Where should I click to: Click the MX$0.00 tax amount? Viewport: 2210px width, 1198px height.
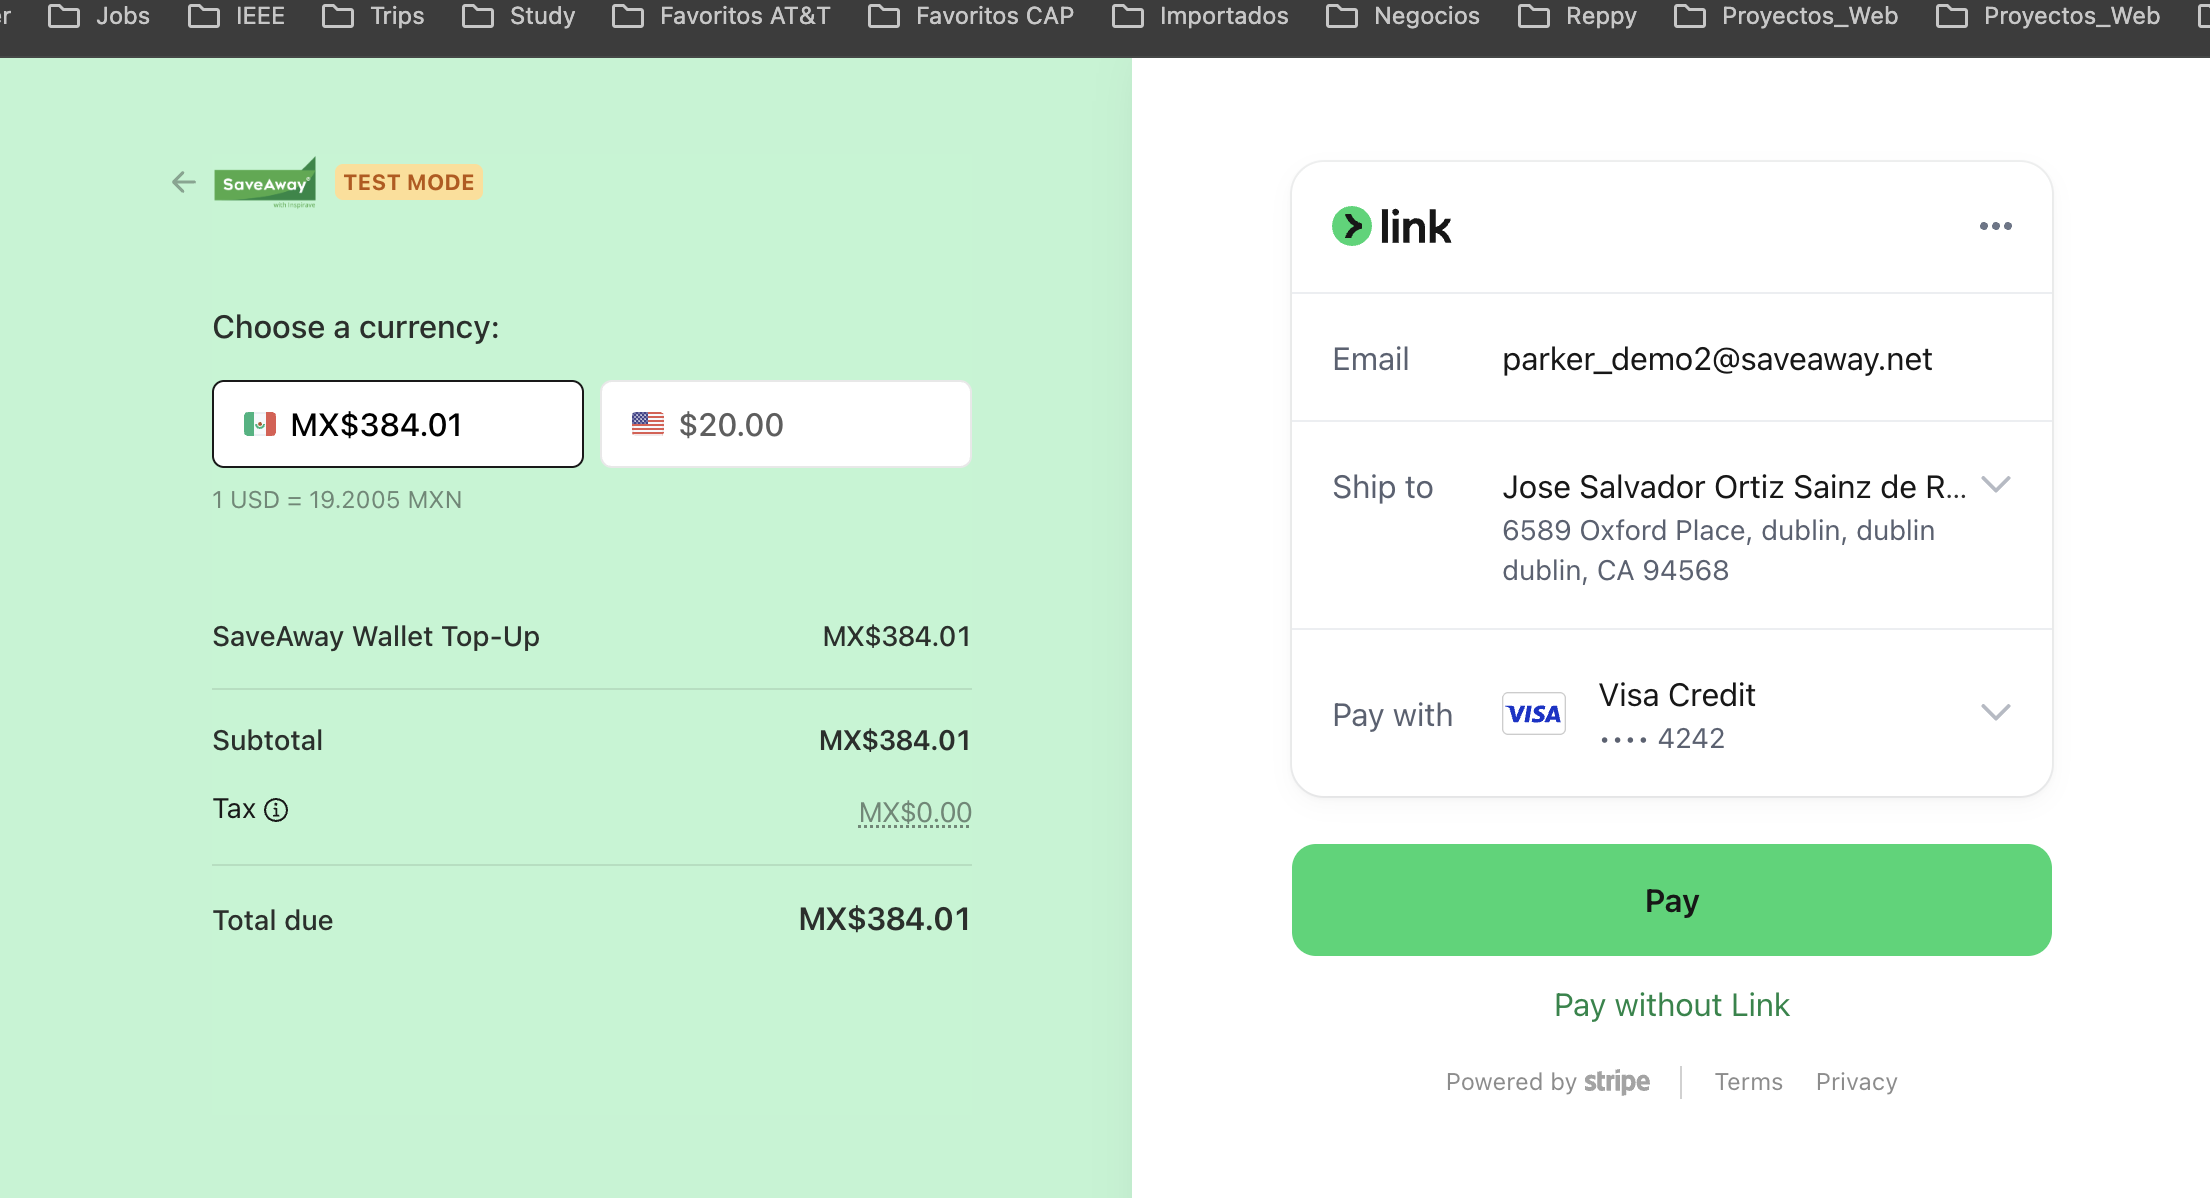point(913,810)
